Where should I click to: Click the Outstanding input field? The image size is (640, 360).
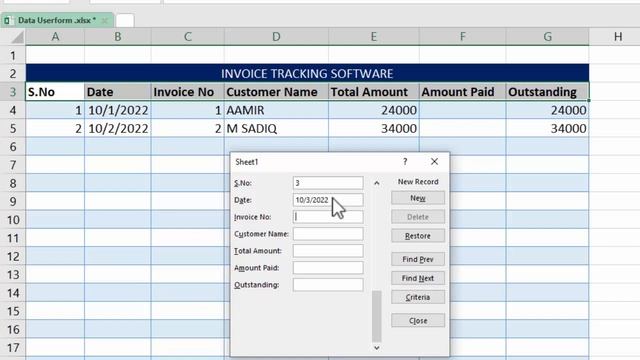pos(328,284)
